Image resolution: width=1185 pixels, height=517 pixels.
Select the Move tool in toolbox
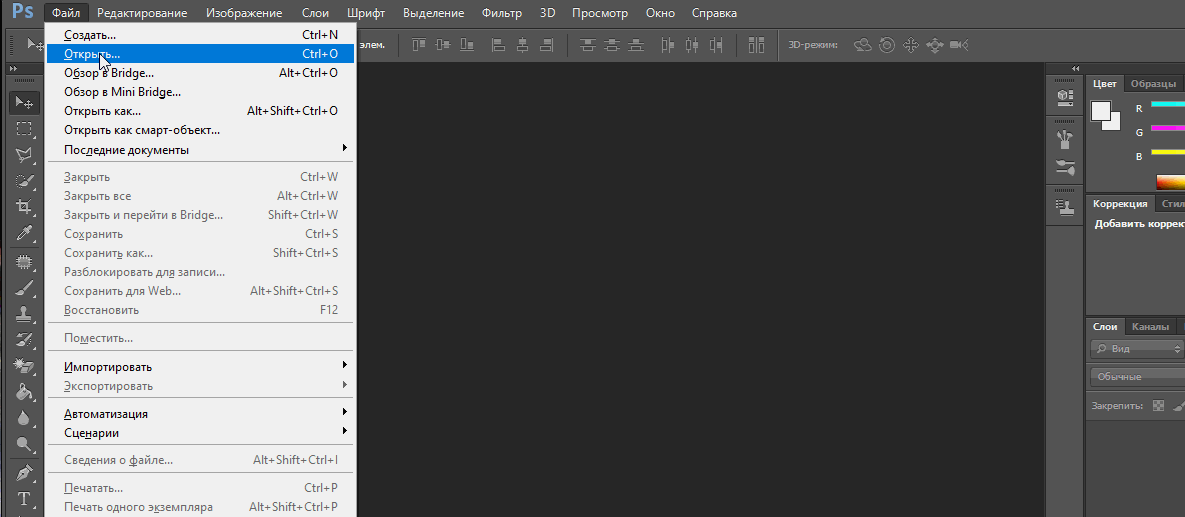24,102
